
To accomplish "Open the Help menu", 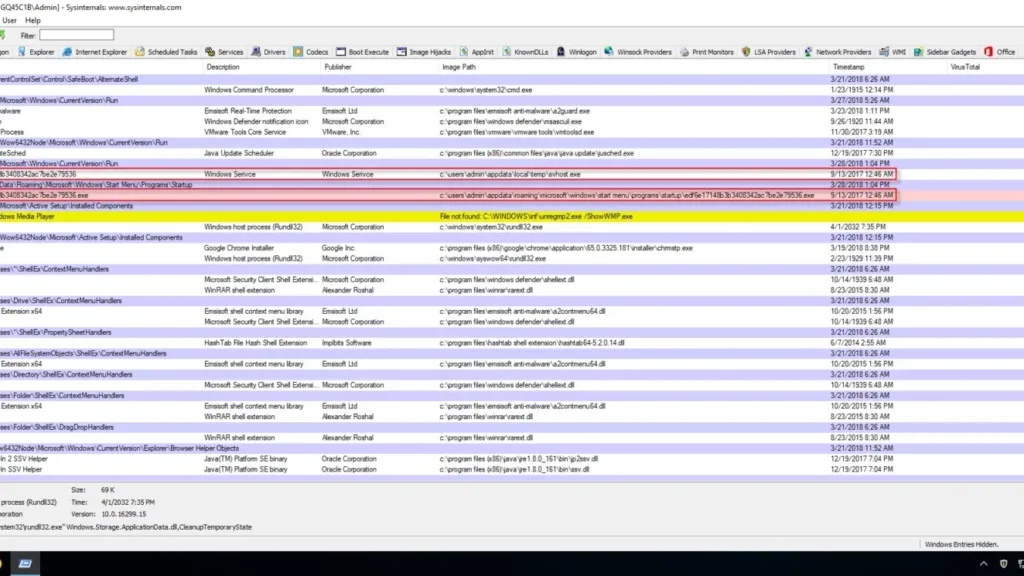I will pyautogui.click(x=33, y=20).
